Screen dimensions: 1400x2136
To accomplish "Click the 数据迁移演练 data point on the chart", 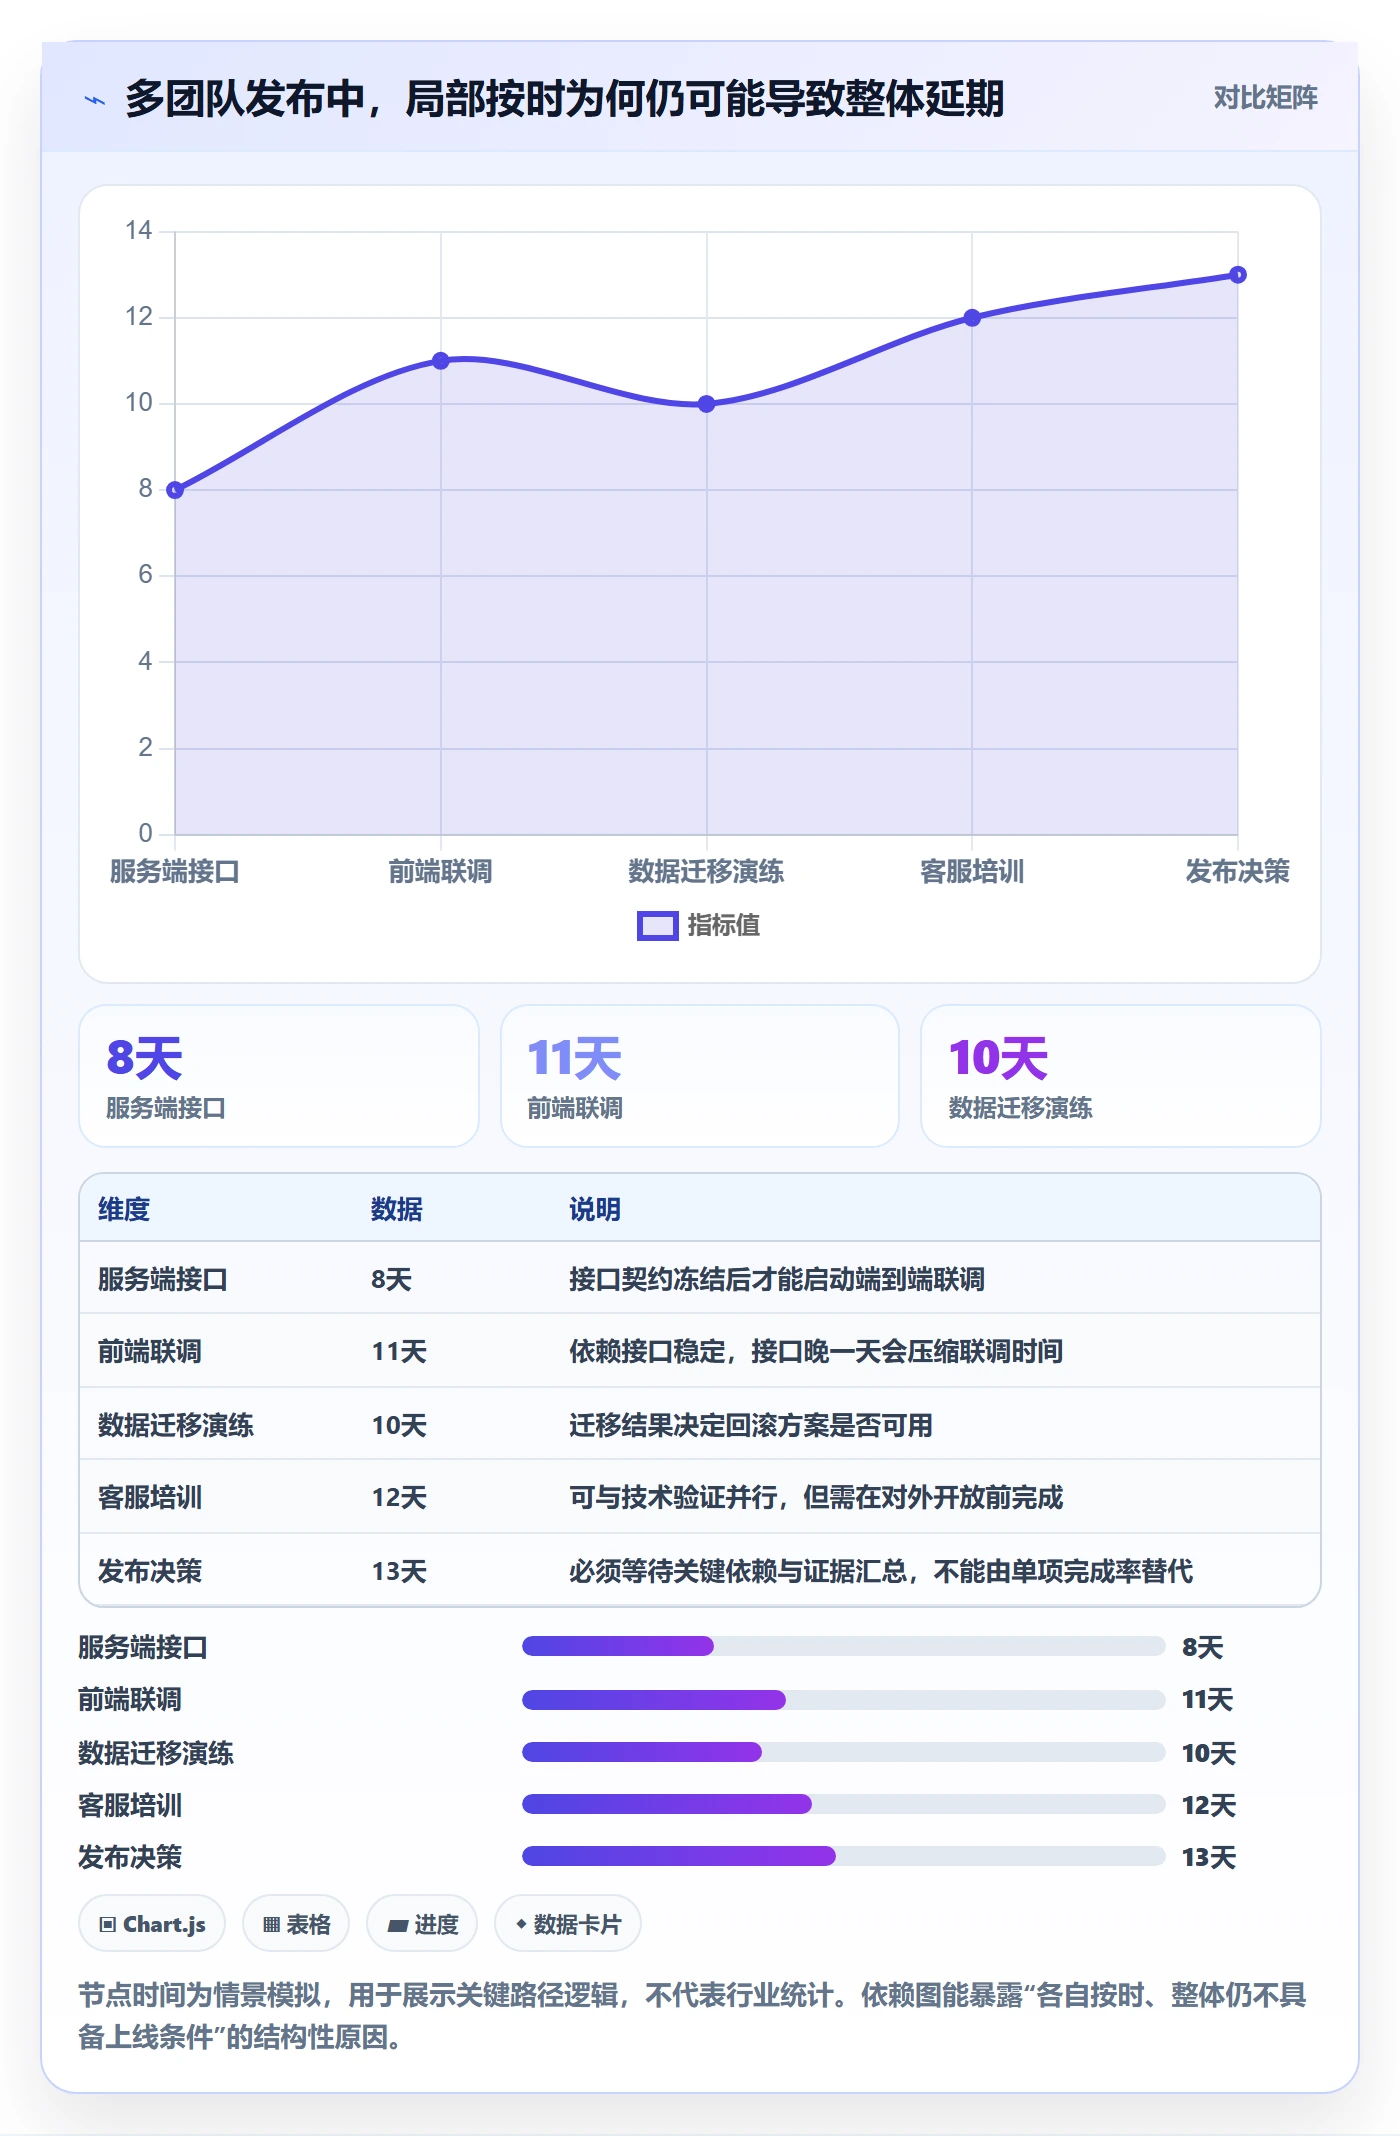I will (x=706, y=404).
